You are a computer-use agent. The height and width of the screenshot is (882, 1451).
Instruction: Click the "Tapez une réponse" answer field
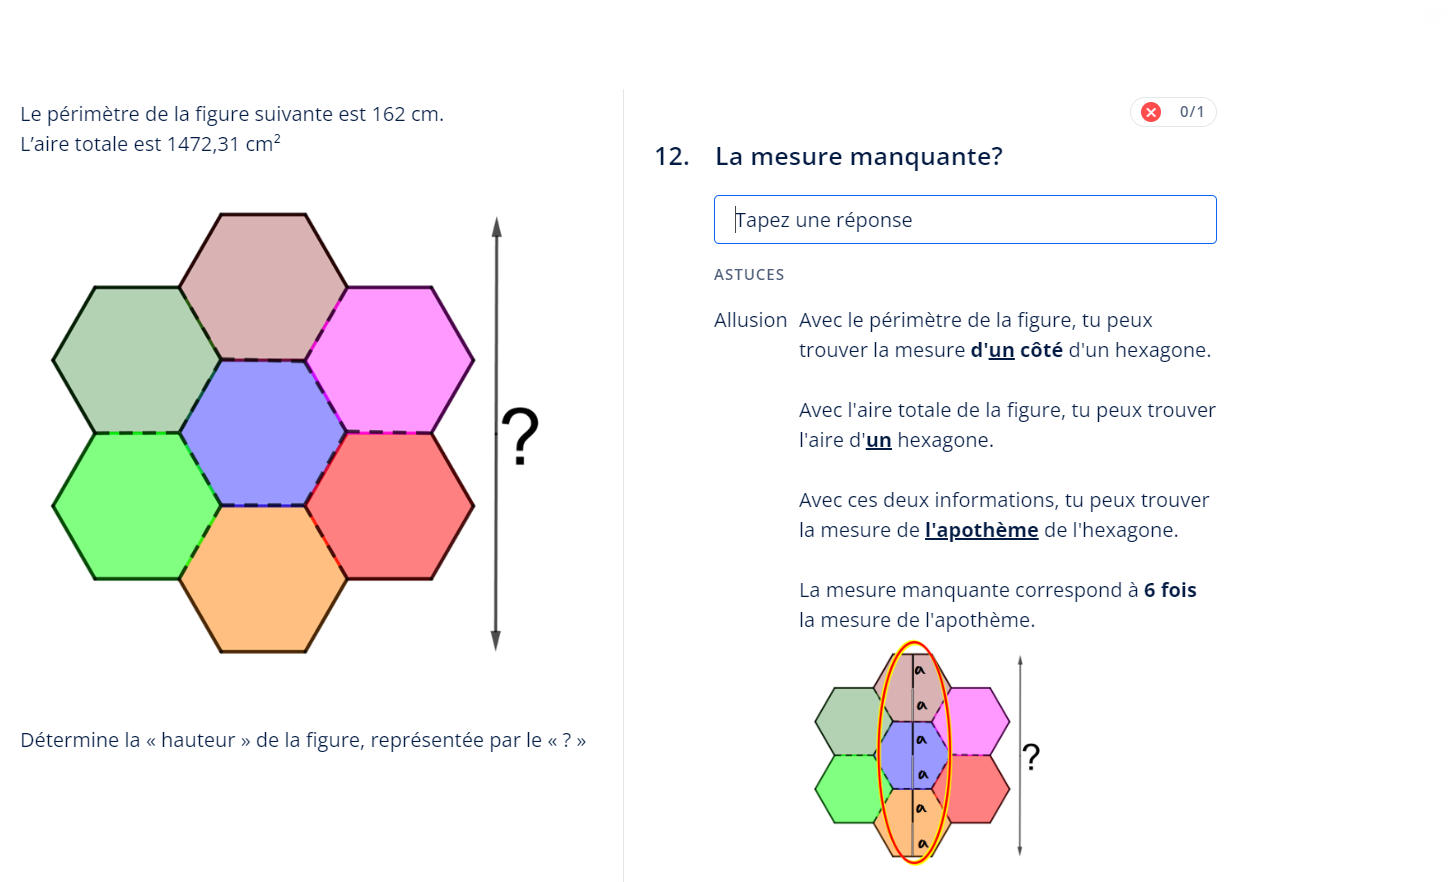click(964, 220)
